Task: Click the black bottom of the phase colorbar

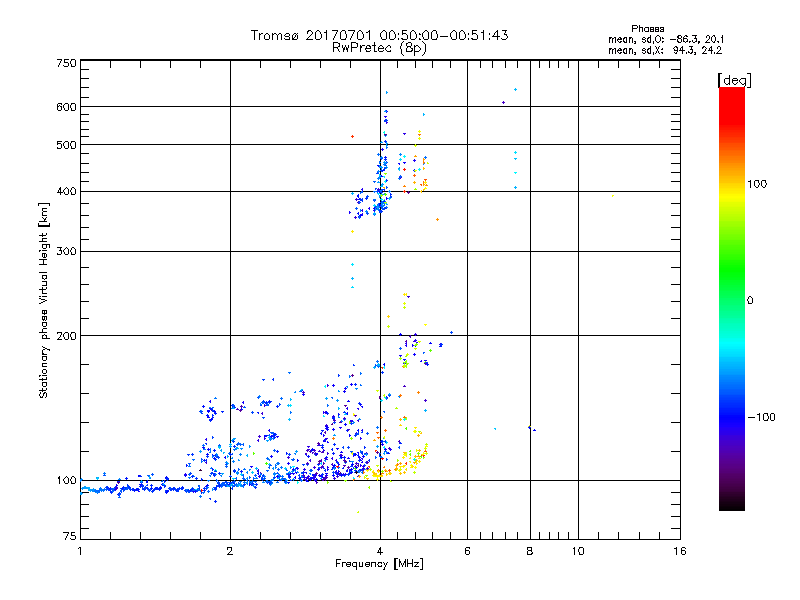Action: click(x=732, y=503)
